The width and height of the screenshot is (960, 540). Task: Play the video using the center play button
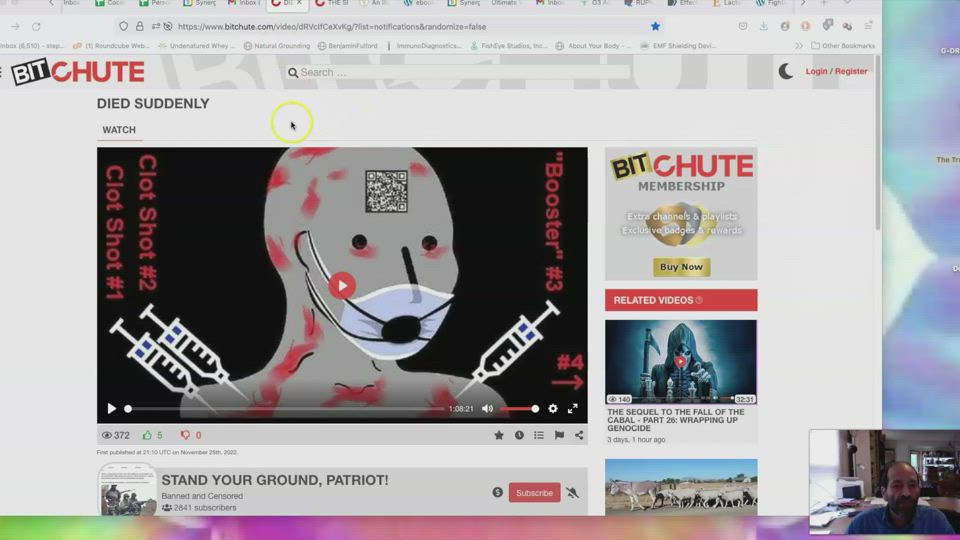(x=342, y=285)
